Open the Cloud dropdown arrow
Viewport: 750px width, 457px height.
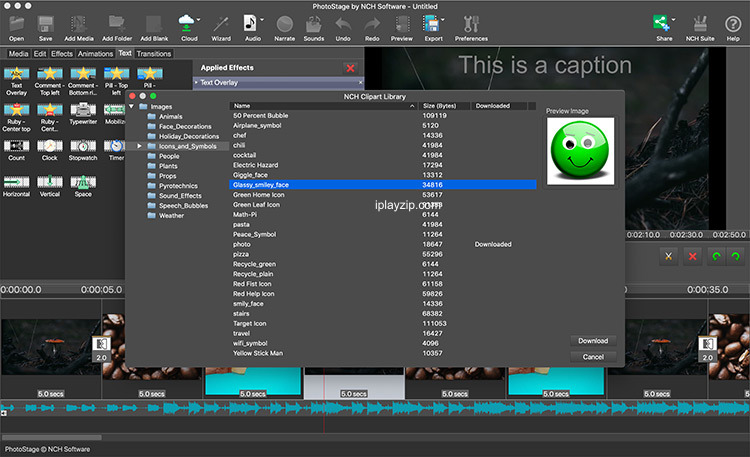(x=199, y=20)
